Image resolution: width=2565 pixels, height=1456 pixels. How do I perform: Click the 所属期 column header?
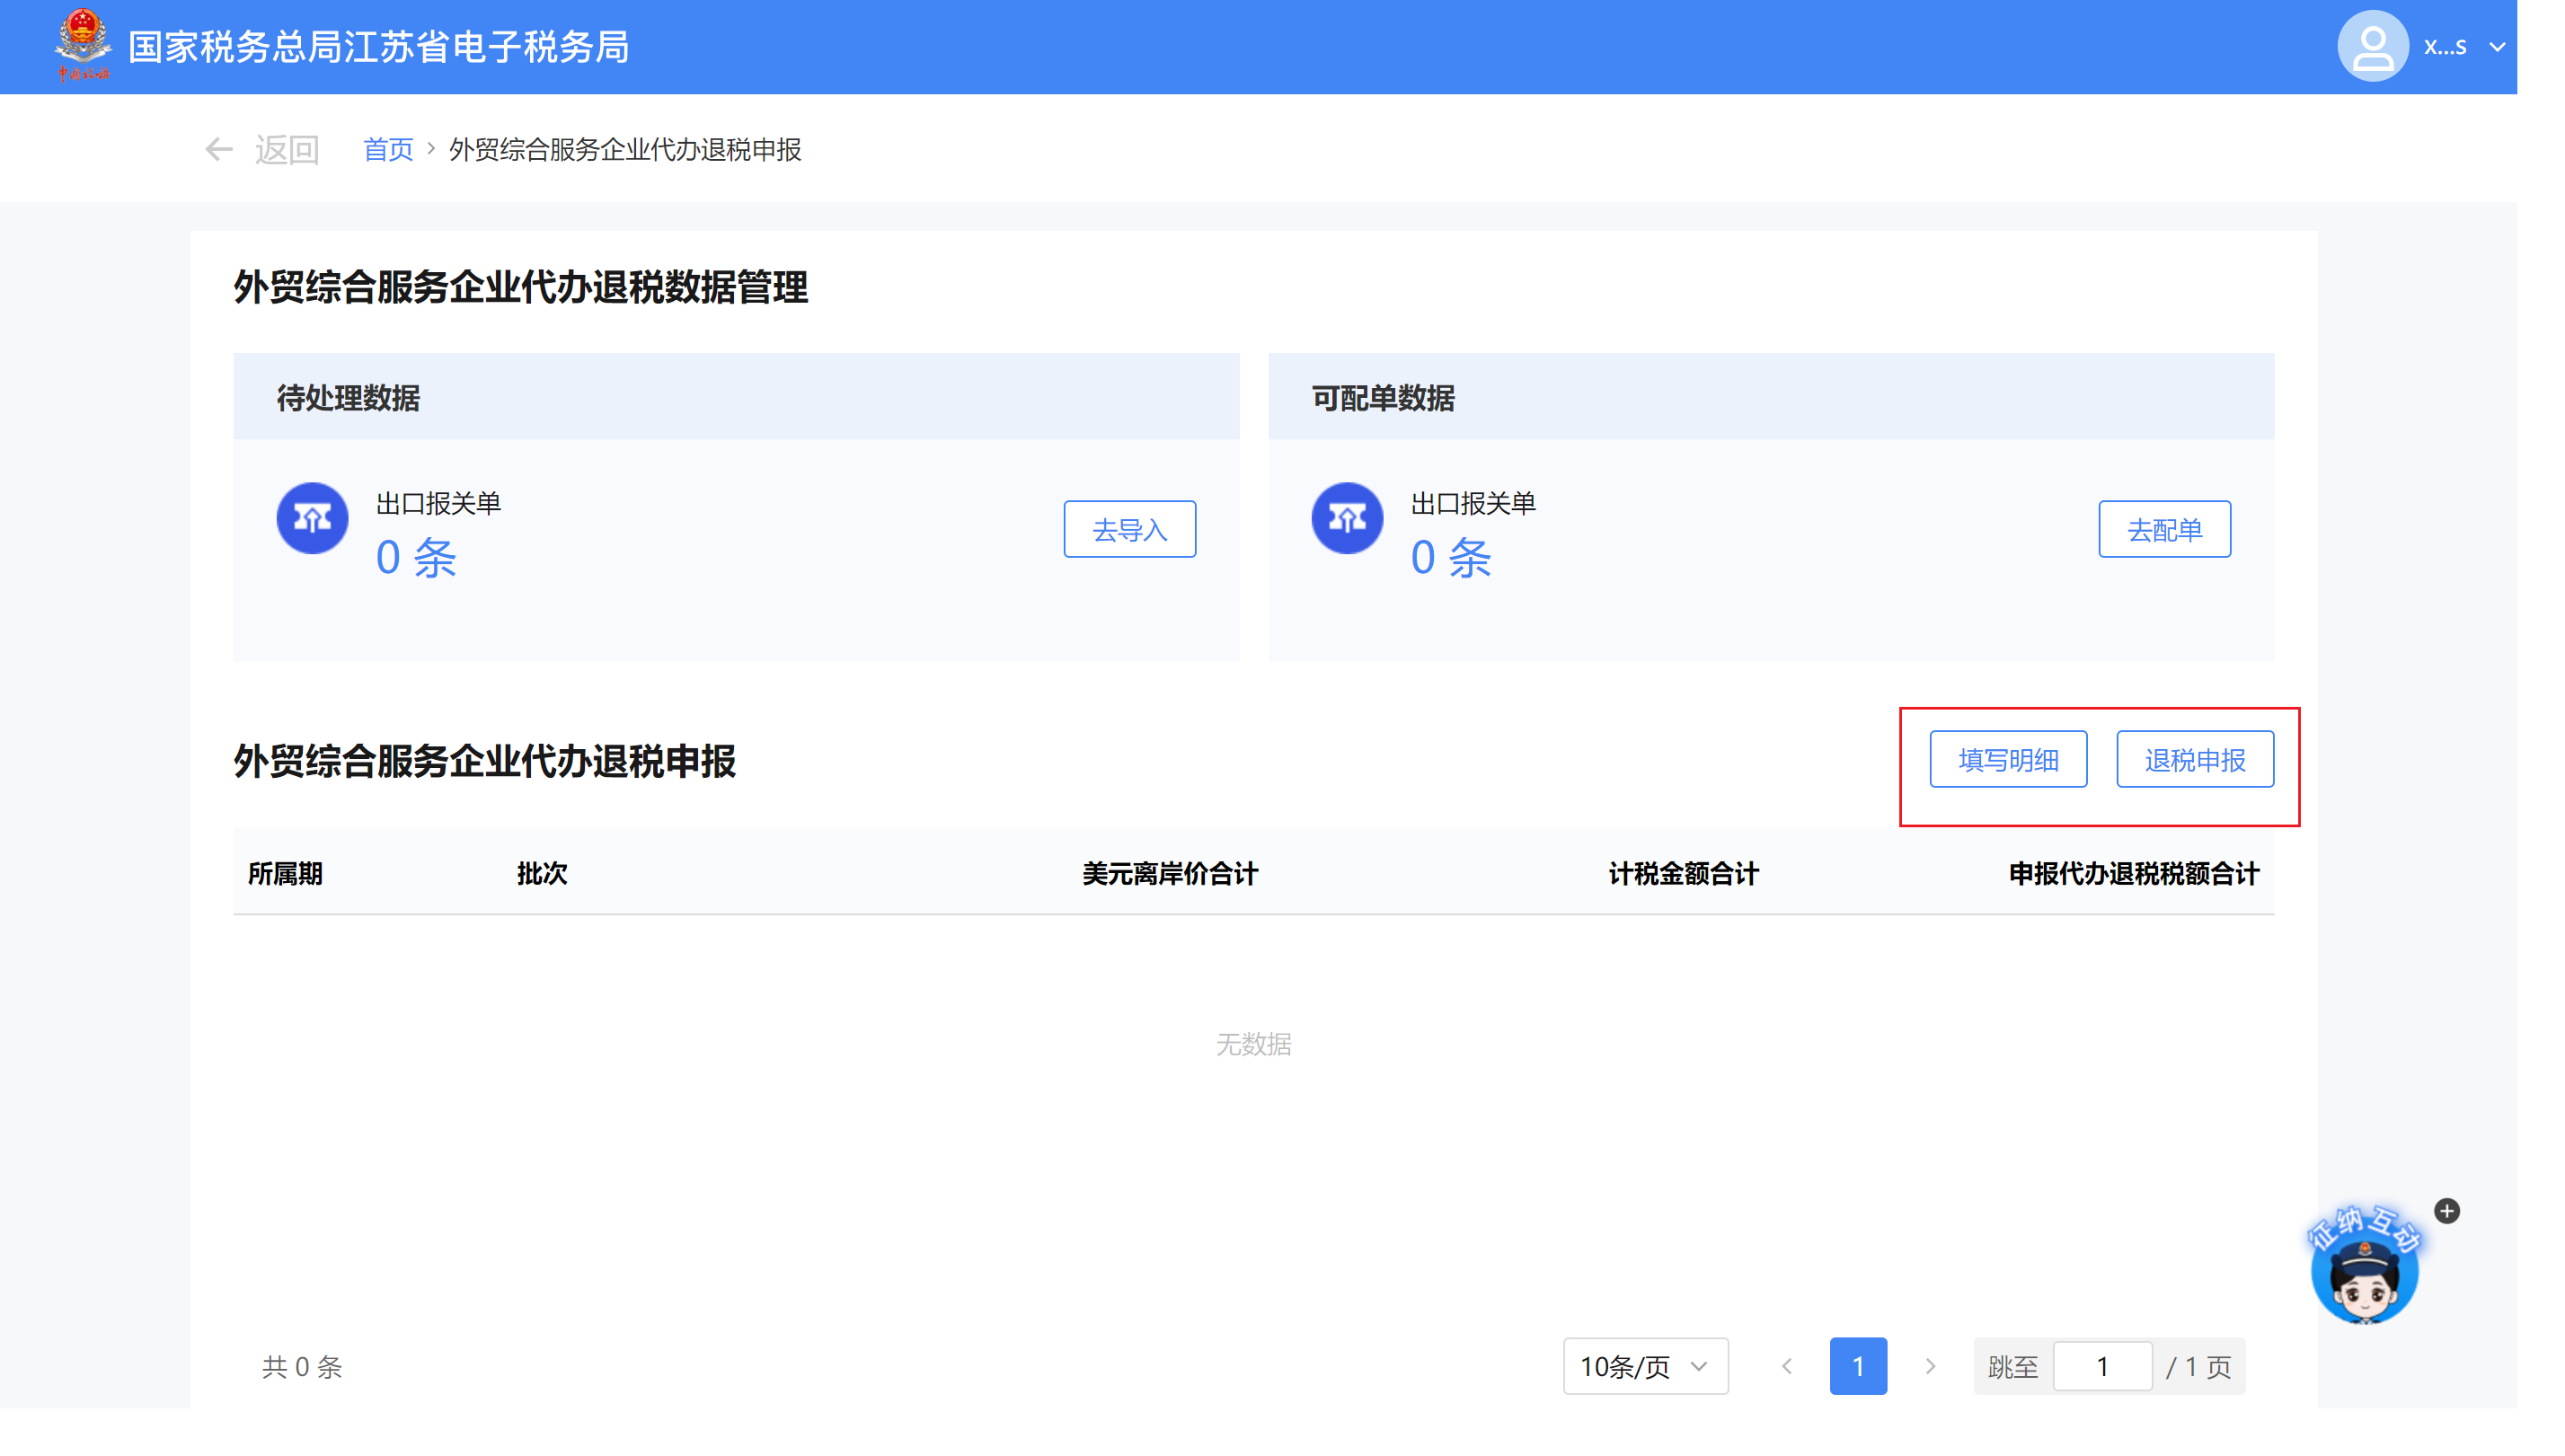[285, 873]
